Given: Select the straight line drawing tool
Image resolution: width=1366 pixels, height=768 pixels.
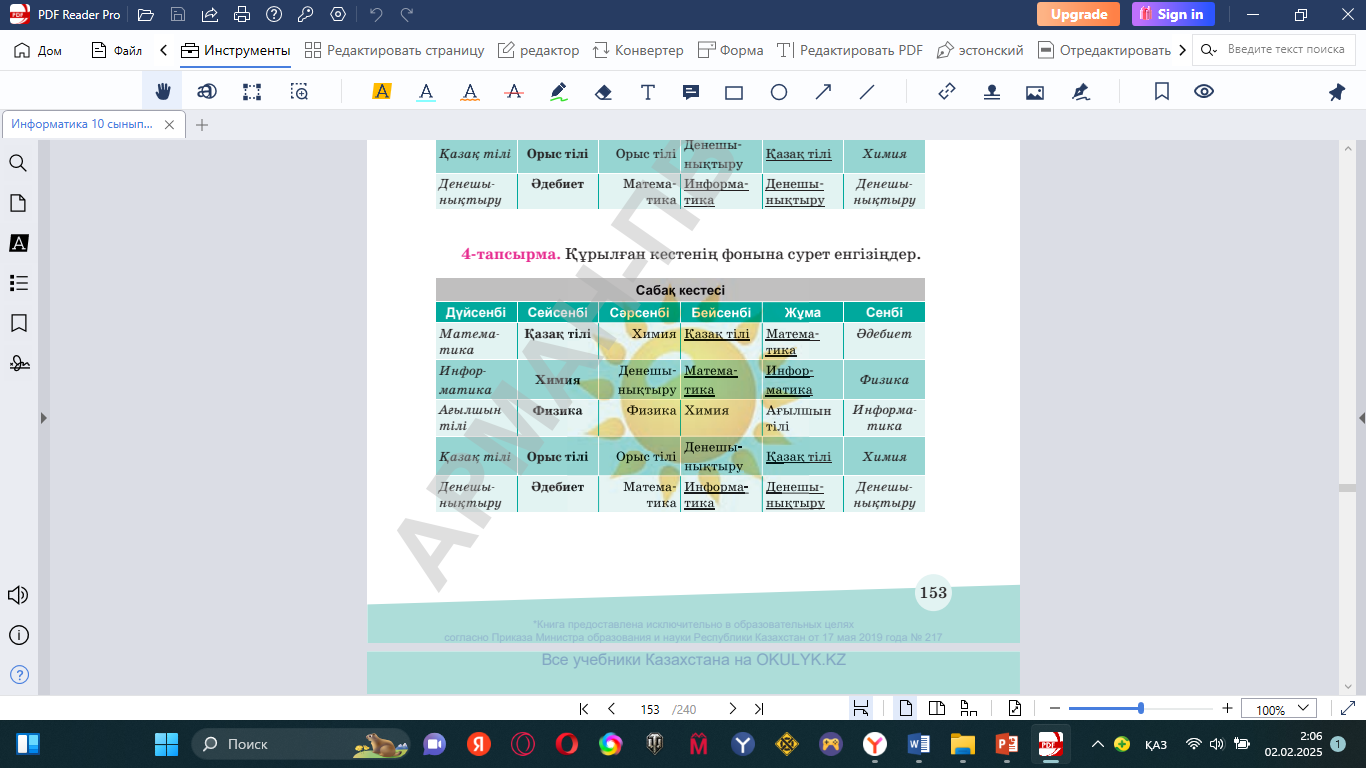Looking at the screenshot, I should [867, 92].
